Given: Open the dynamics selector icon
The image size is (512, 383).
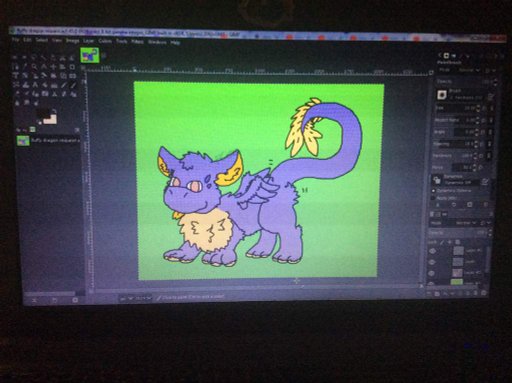Looking at the screenshot, I should coord(437,180).
